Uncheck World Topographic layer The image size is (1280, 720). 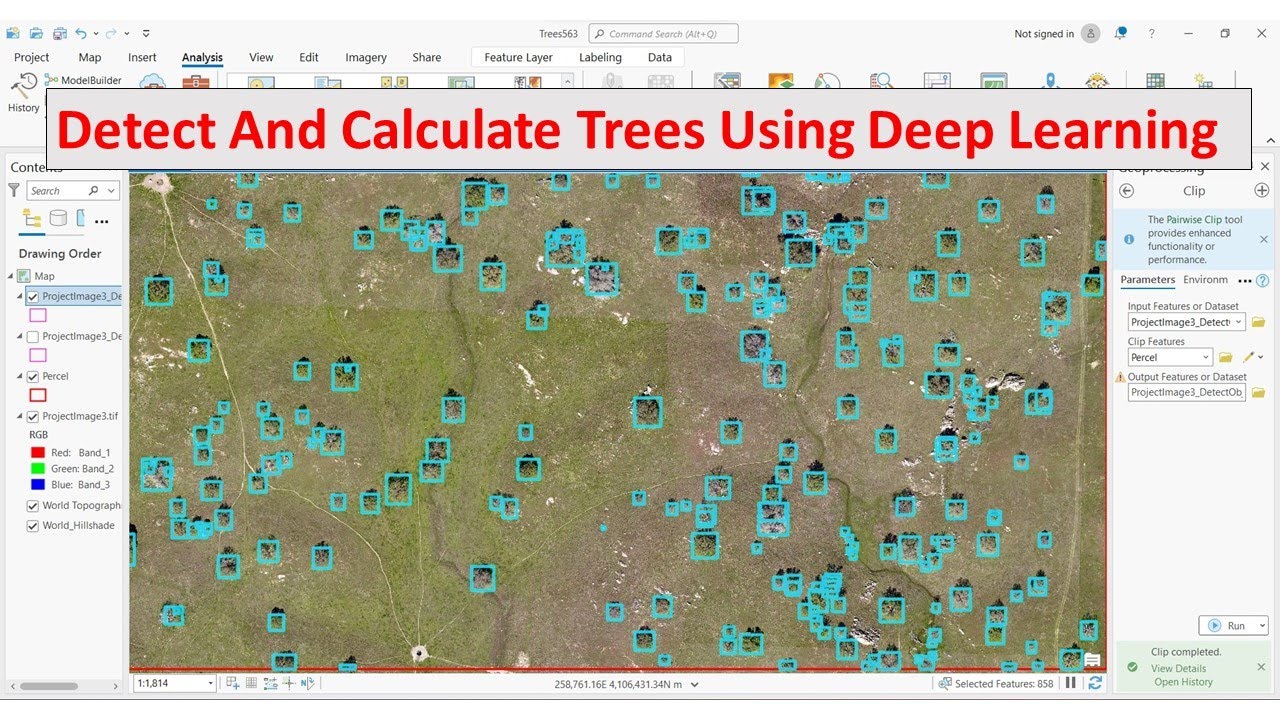pos(33,506)
